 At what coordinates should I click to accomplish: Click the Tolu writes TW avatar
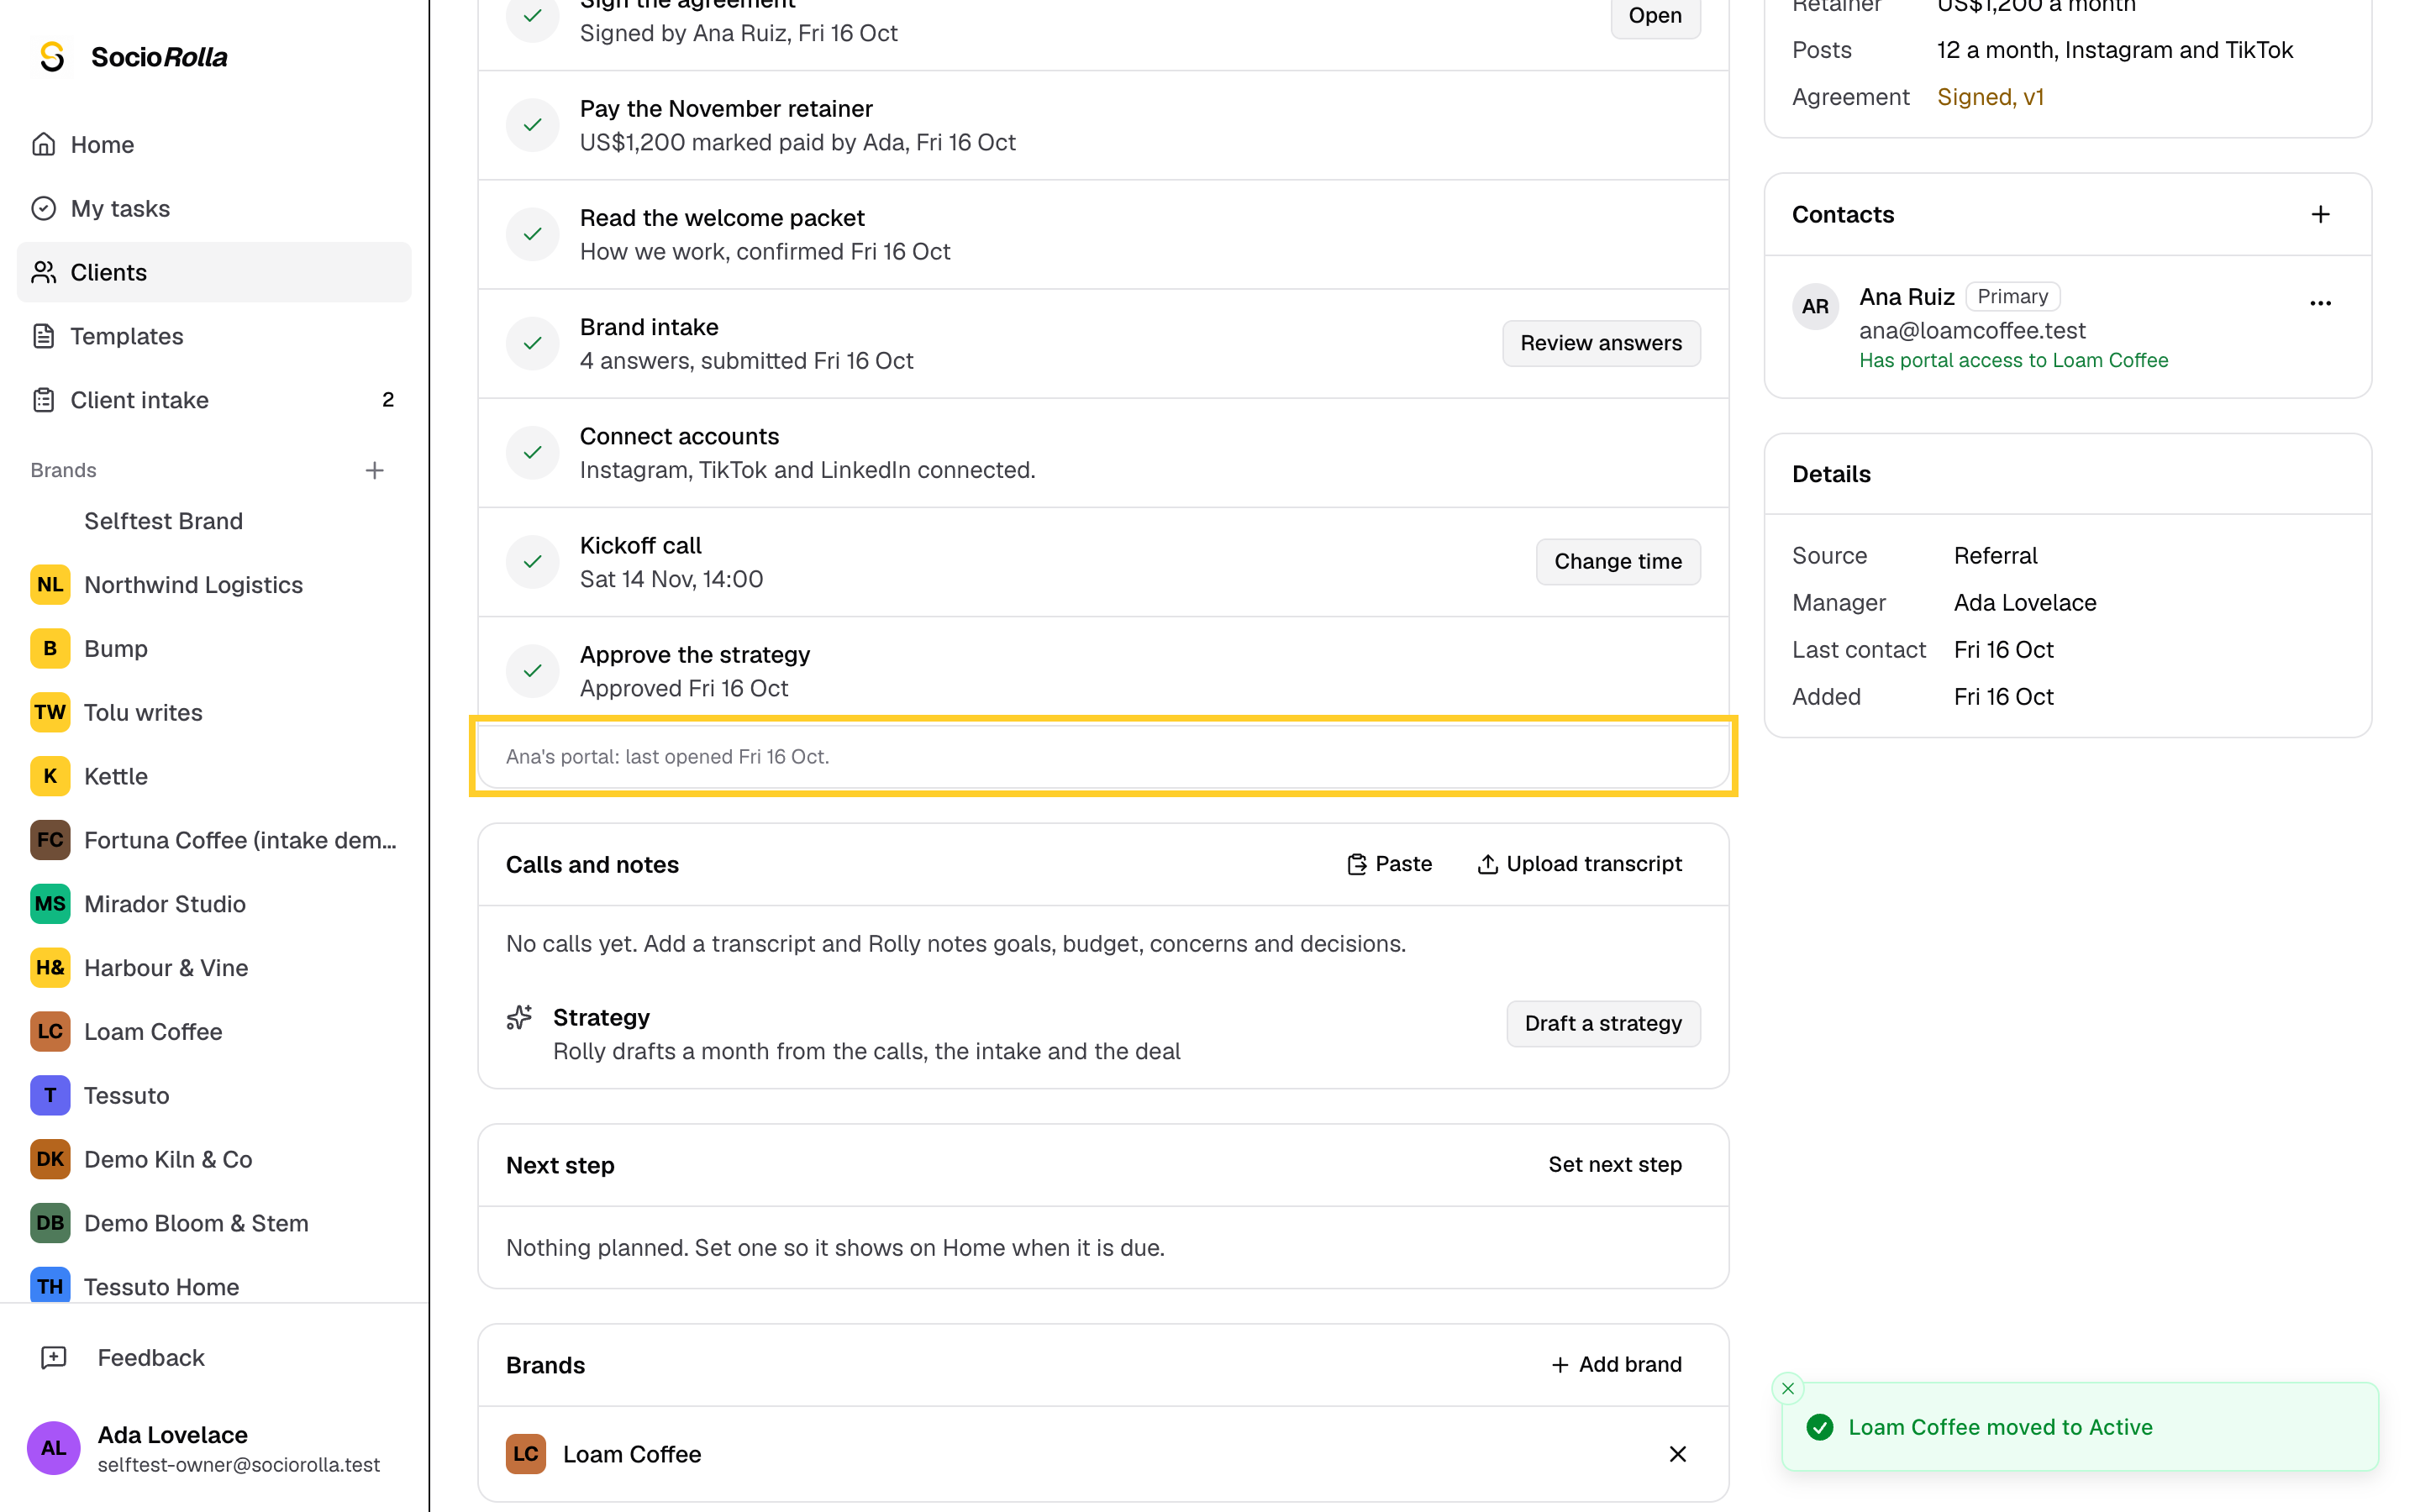point(50,712)
